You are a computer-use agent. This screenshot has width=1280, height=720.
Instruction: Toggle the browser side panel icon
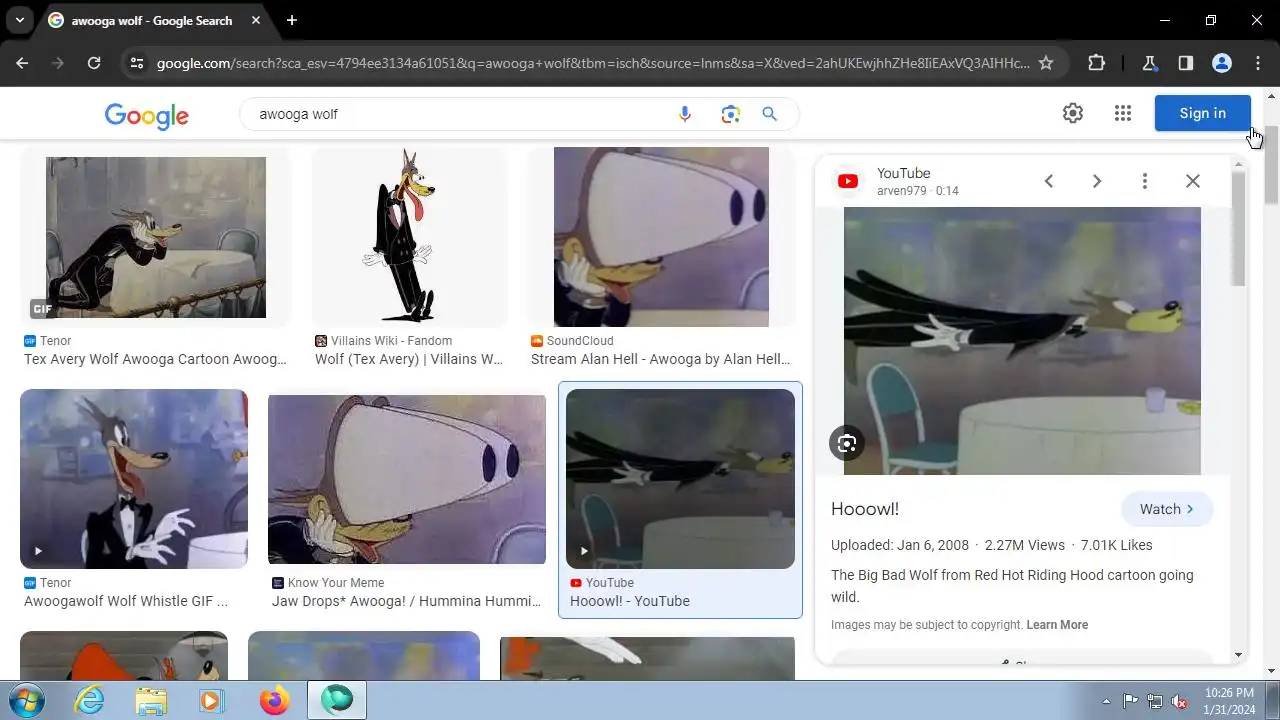pyautogui.click(x=1186, y=63)
